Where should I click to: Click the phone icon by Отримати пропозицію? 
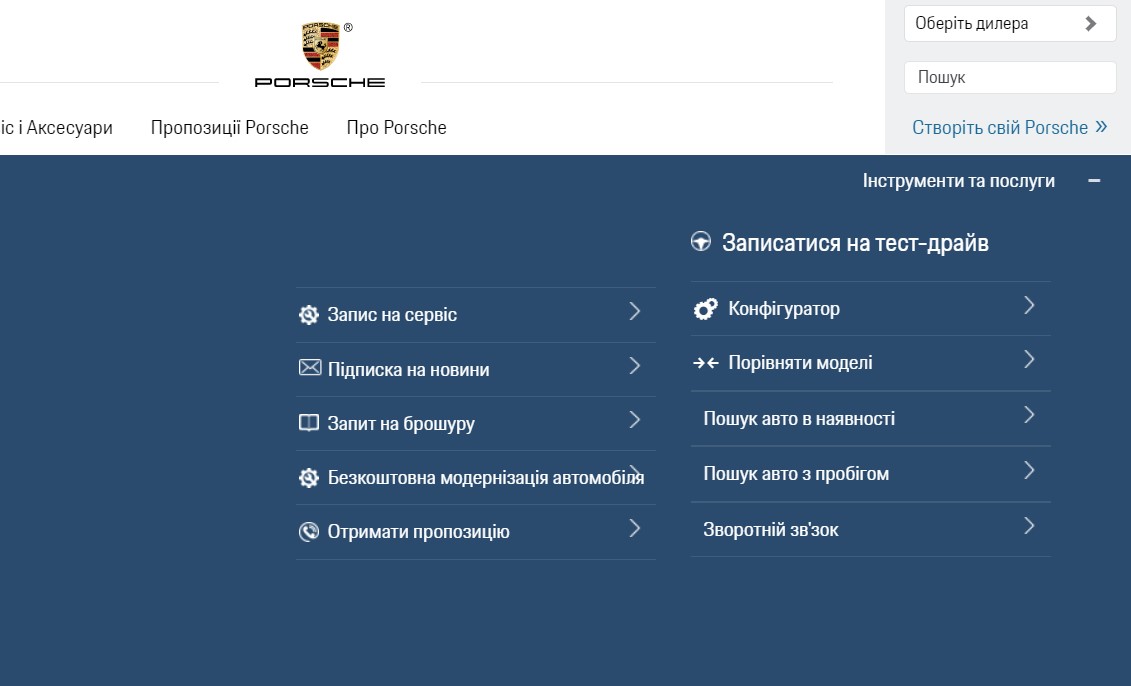coord(309,532)
